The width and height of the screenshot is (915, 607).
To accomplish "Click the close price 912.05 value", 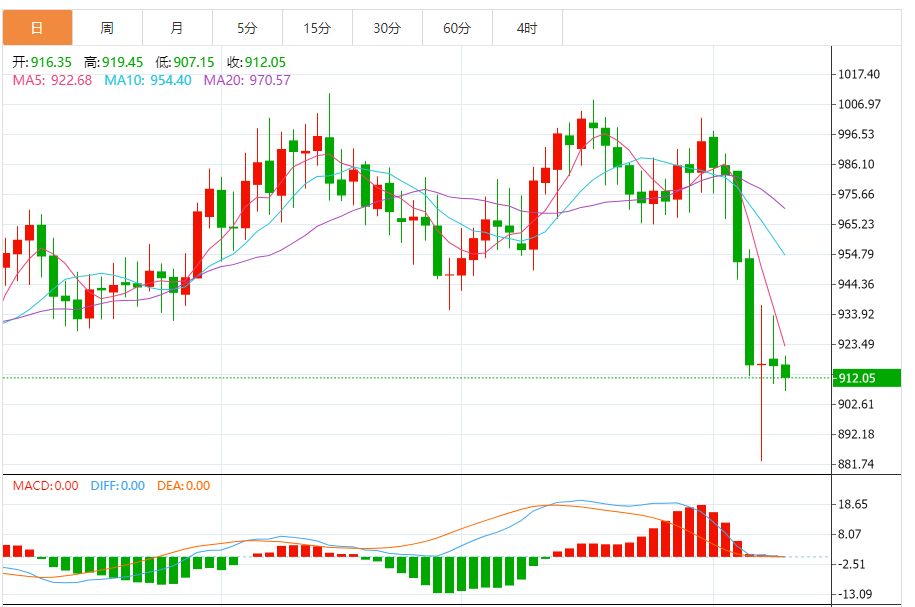I will (x=265, y=62).
